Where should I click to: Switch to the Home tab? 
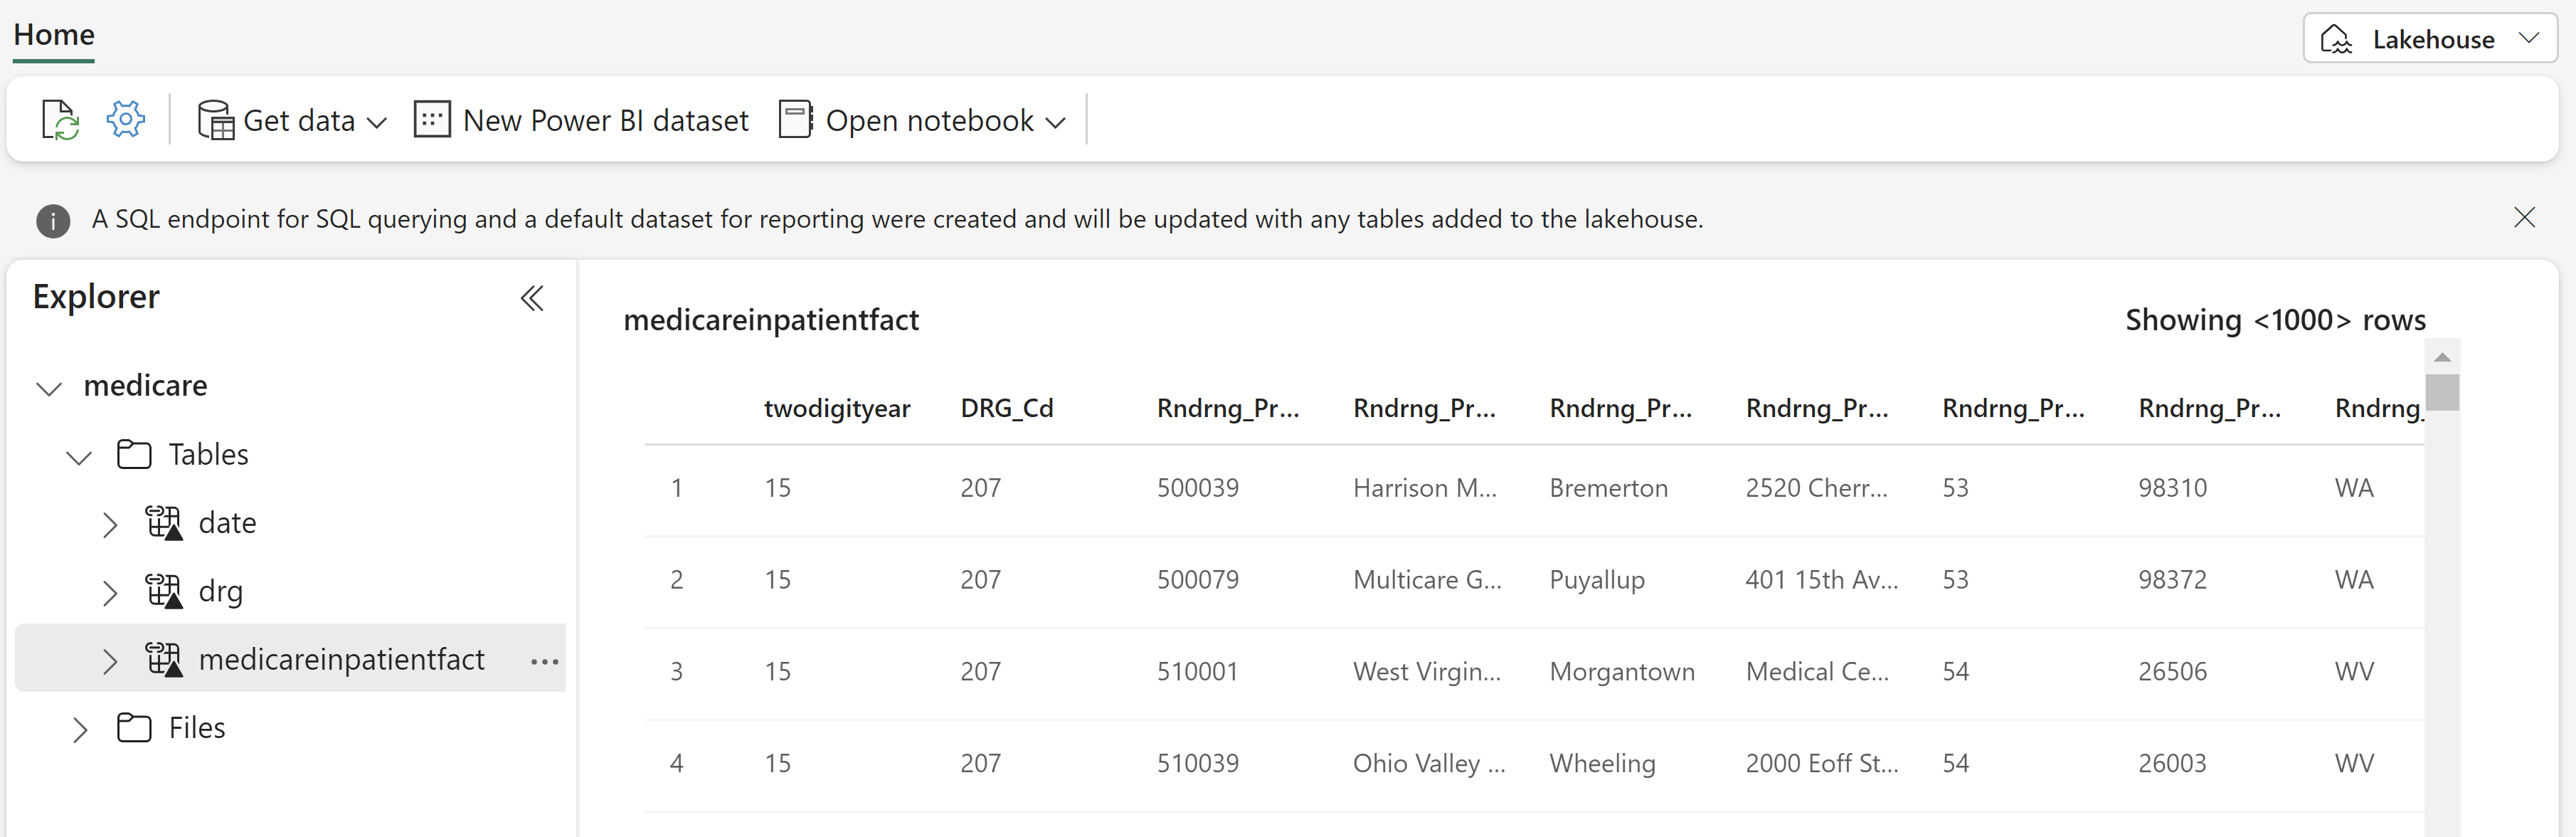click(x=54, y=35)
